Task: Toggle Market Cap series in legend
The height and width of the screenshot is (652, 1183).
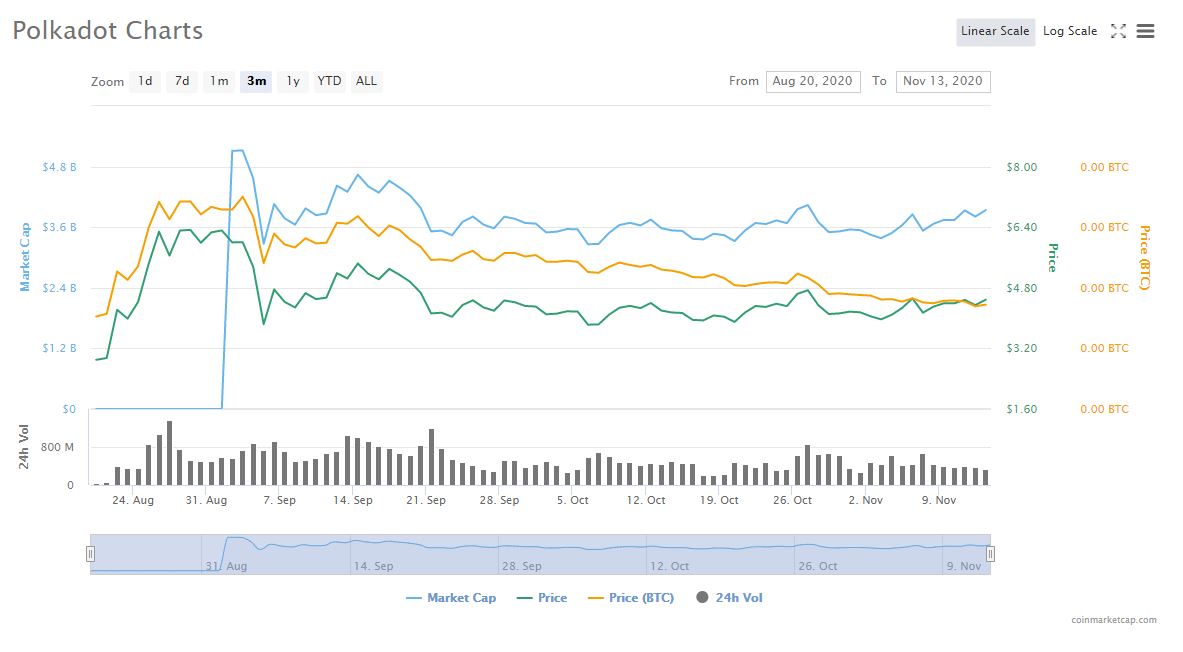Action: tap(451, 598)
